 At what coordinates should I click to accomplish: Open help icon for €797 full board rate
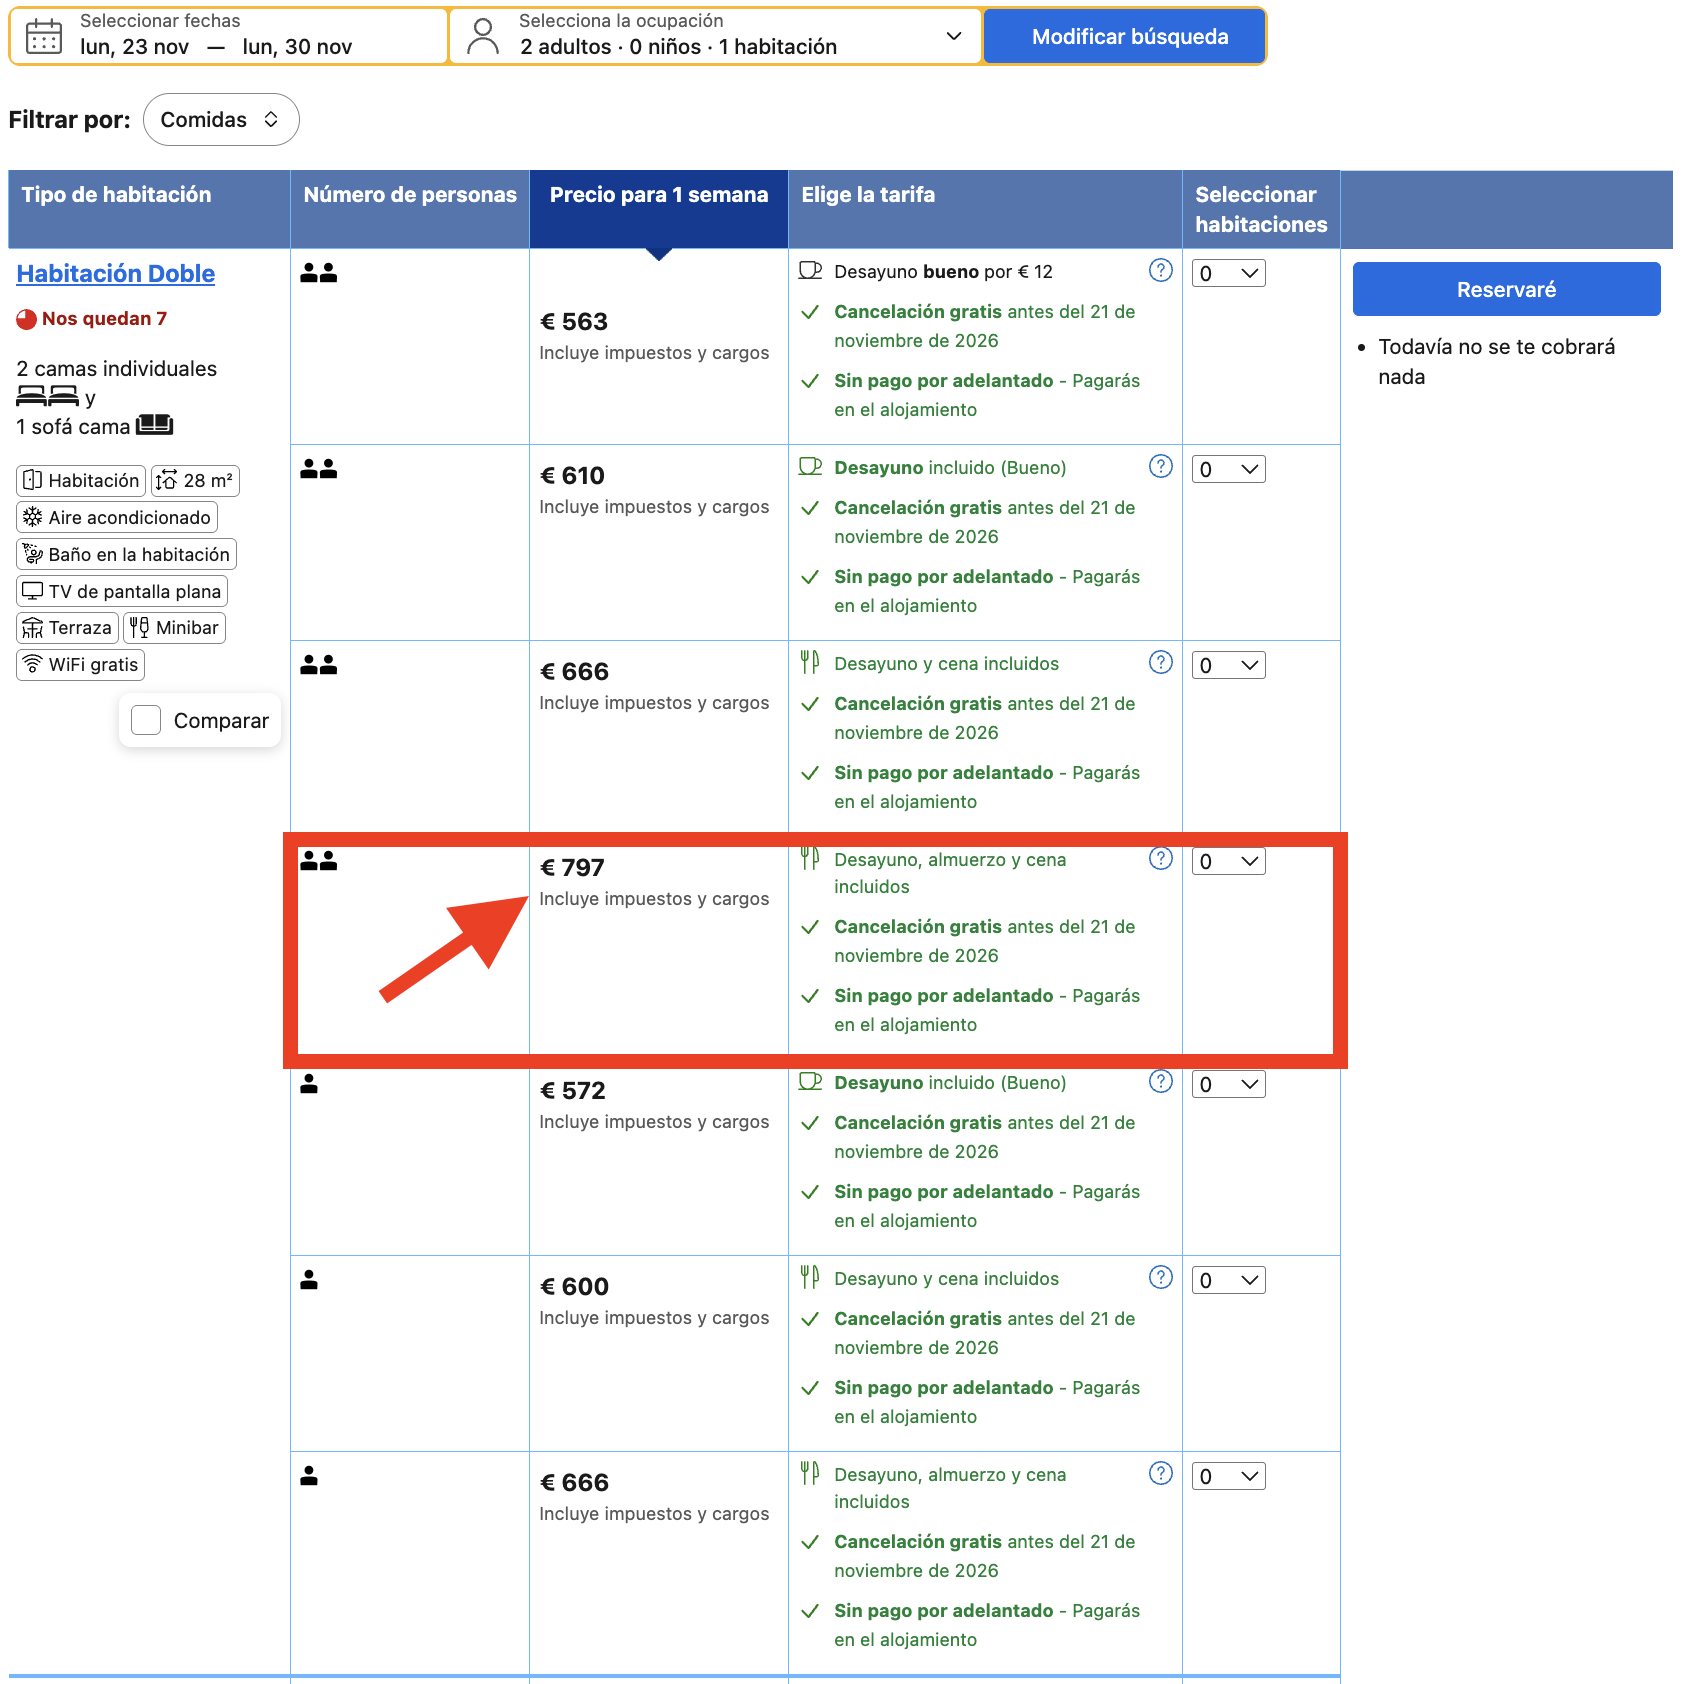pyautogui.click(x=1160, y=859)
